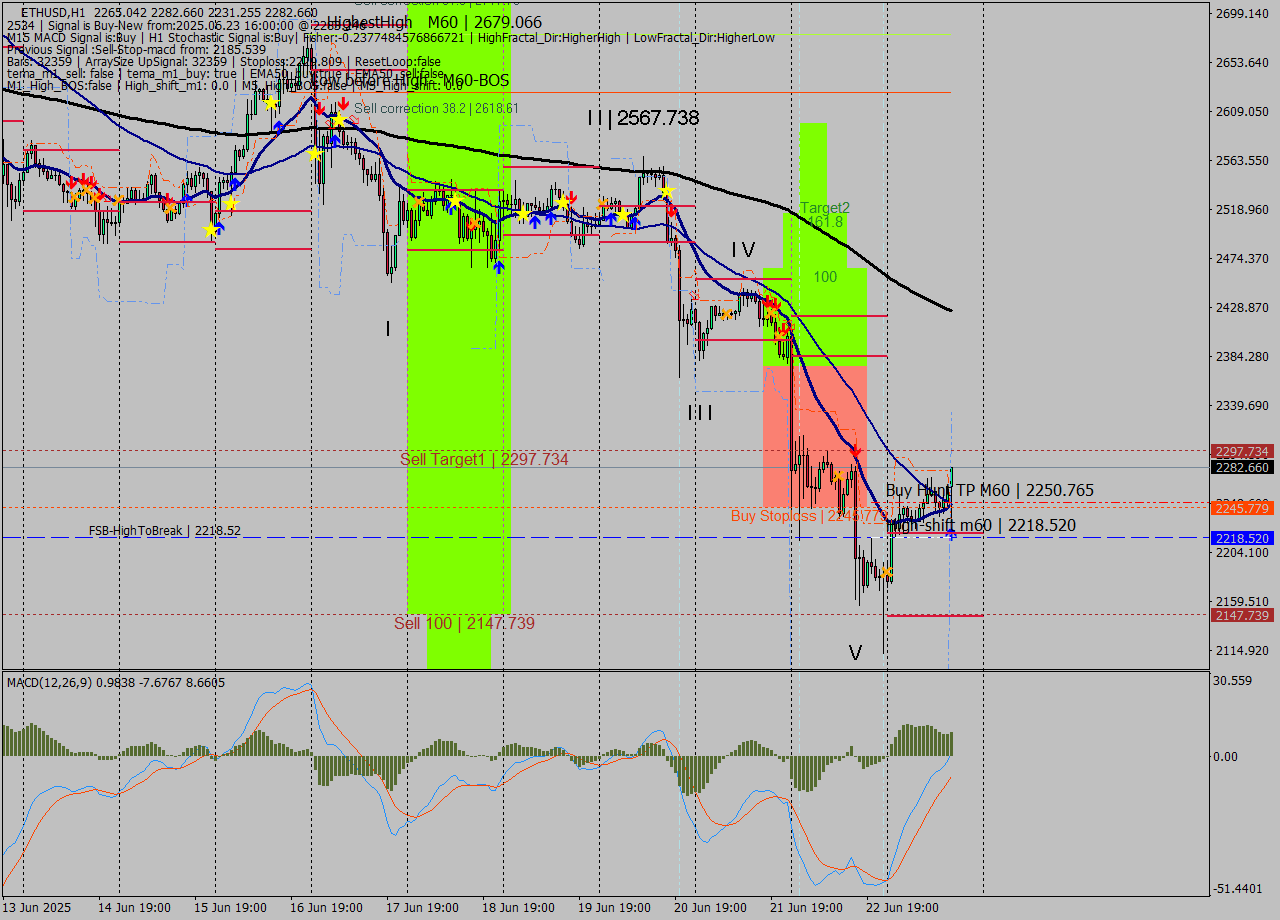Click the red down-arrow sell signal above Sell Target1
The width and height of the screenshot is (1280, 920).
click(856, 450)
